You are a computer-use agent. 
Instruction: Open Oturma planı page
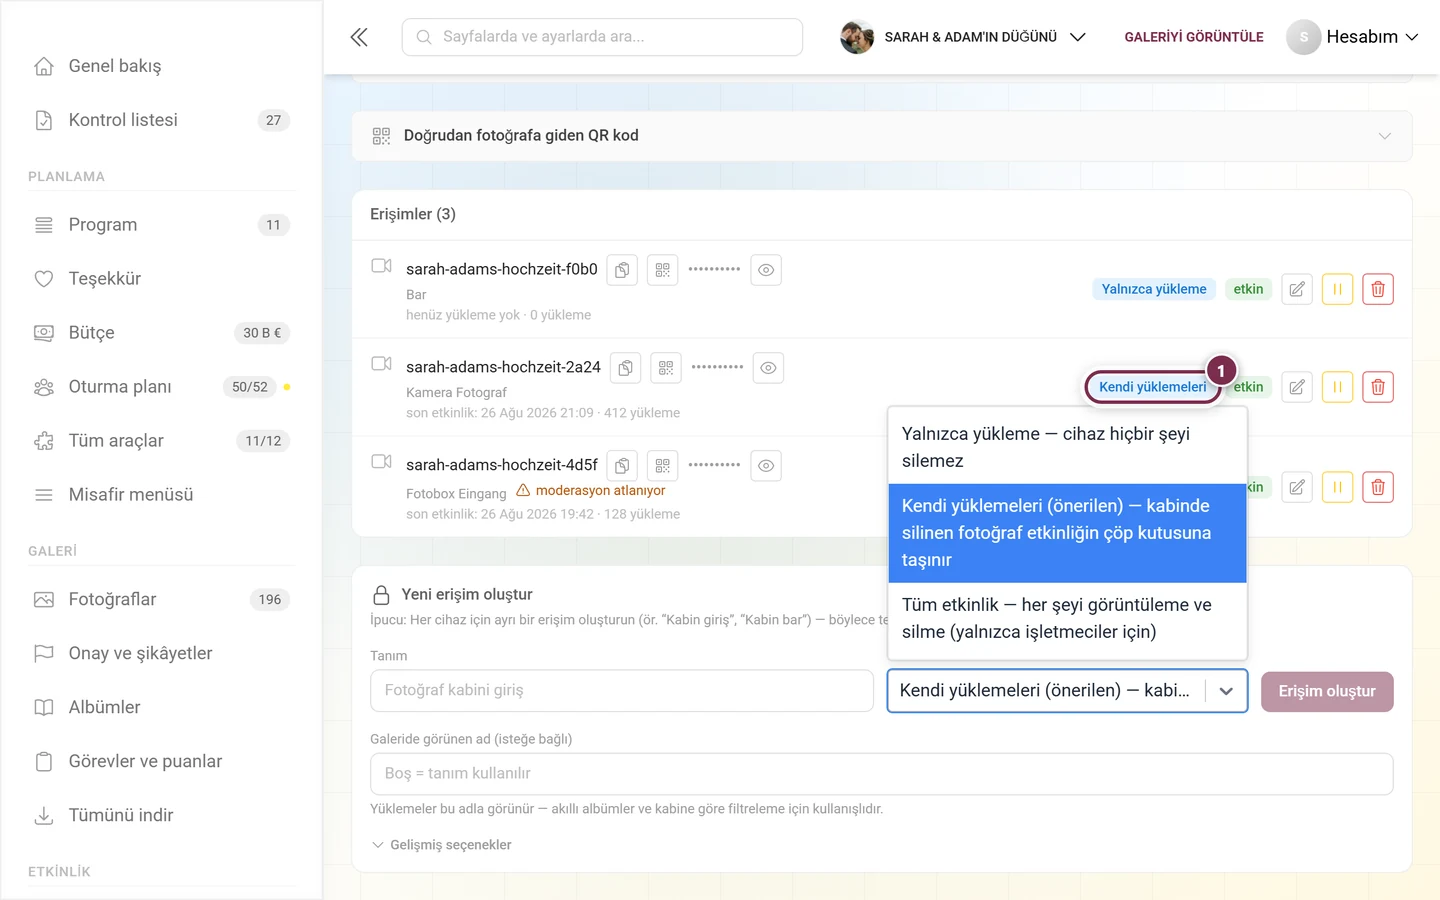click(x=161, y=387)
